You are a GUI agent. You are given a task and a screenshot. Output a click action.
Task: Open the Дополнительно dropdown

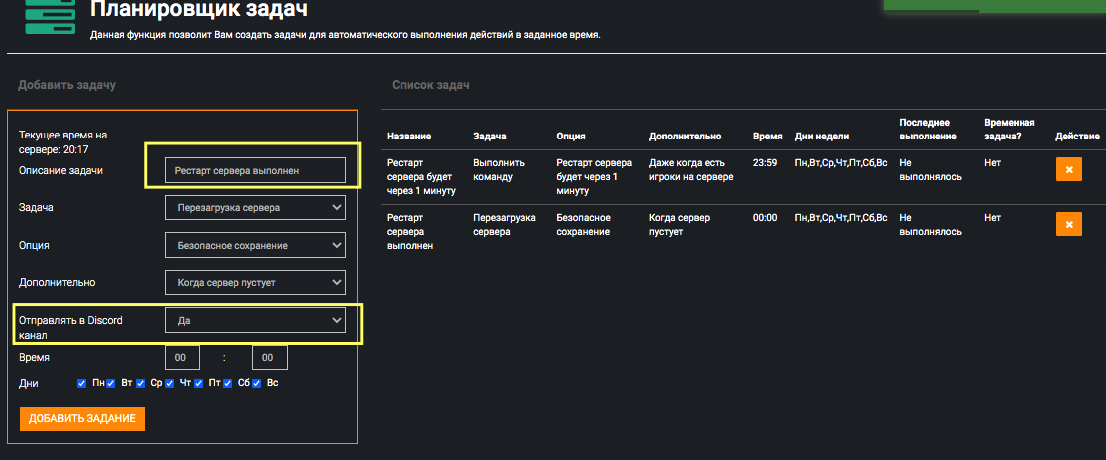255,282
